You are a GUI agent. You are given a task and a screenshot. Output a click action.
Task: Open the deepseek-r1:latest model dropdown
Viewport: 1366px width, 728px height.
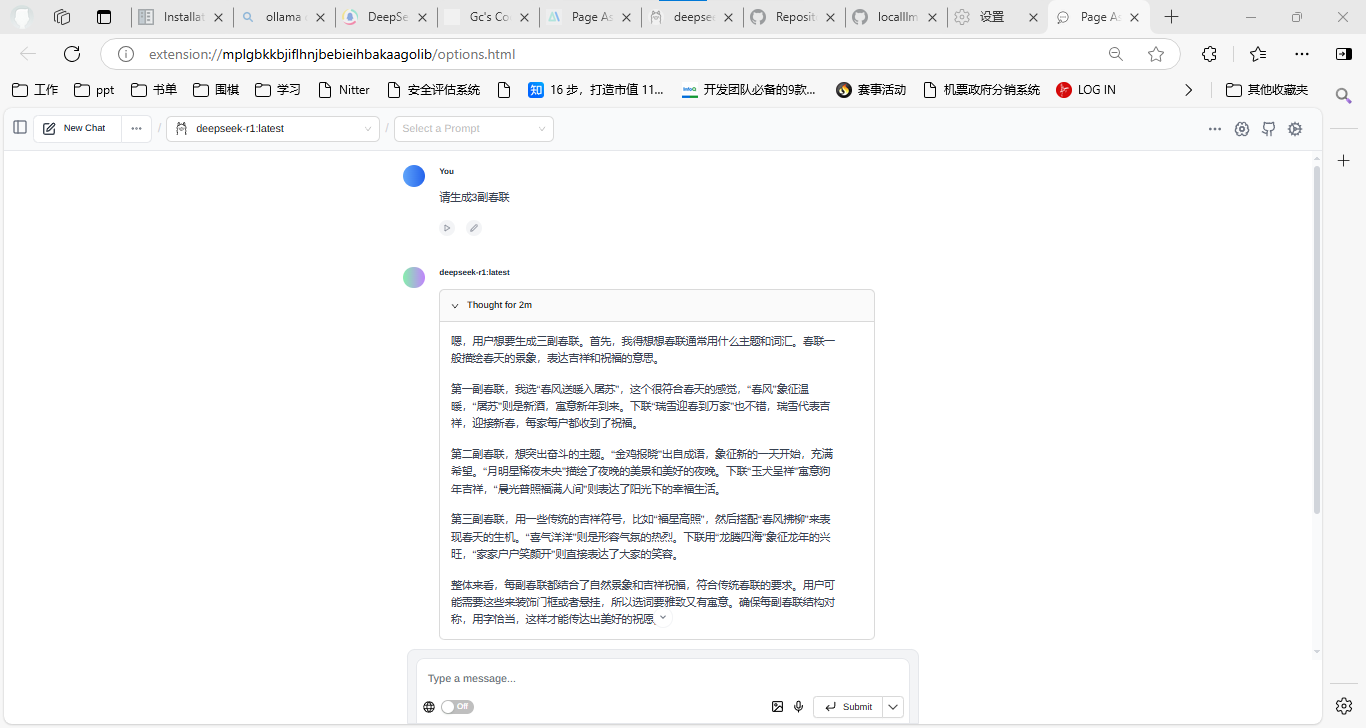[x=272, y=128]
